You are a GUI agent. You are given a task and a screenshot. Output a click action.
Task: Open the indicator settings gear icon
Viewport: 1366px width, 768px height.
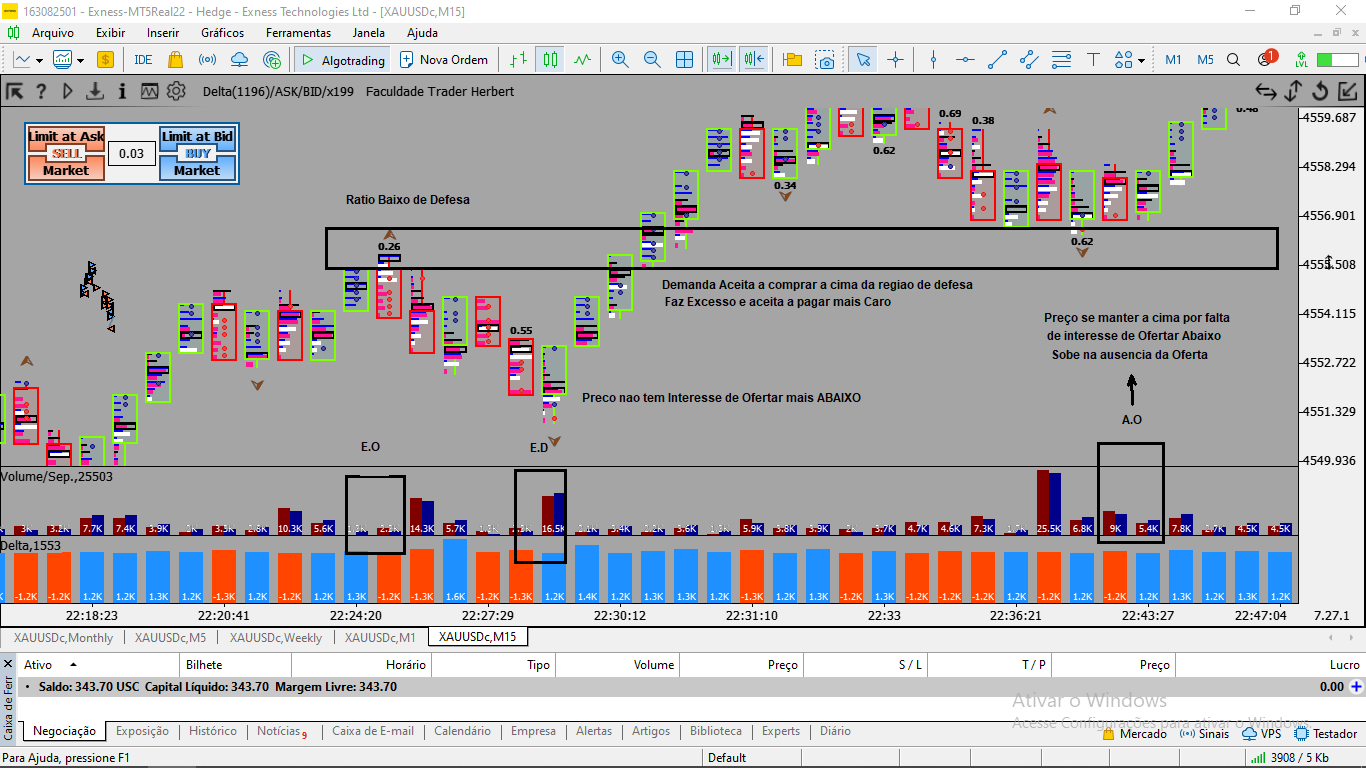click(x=176, y=91)
